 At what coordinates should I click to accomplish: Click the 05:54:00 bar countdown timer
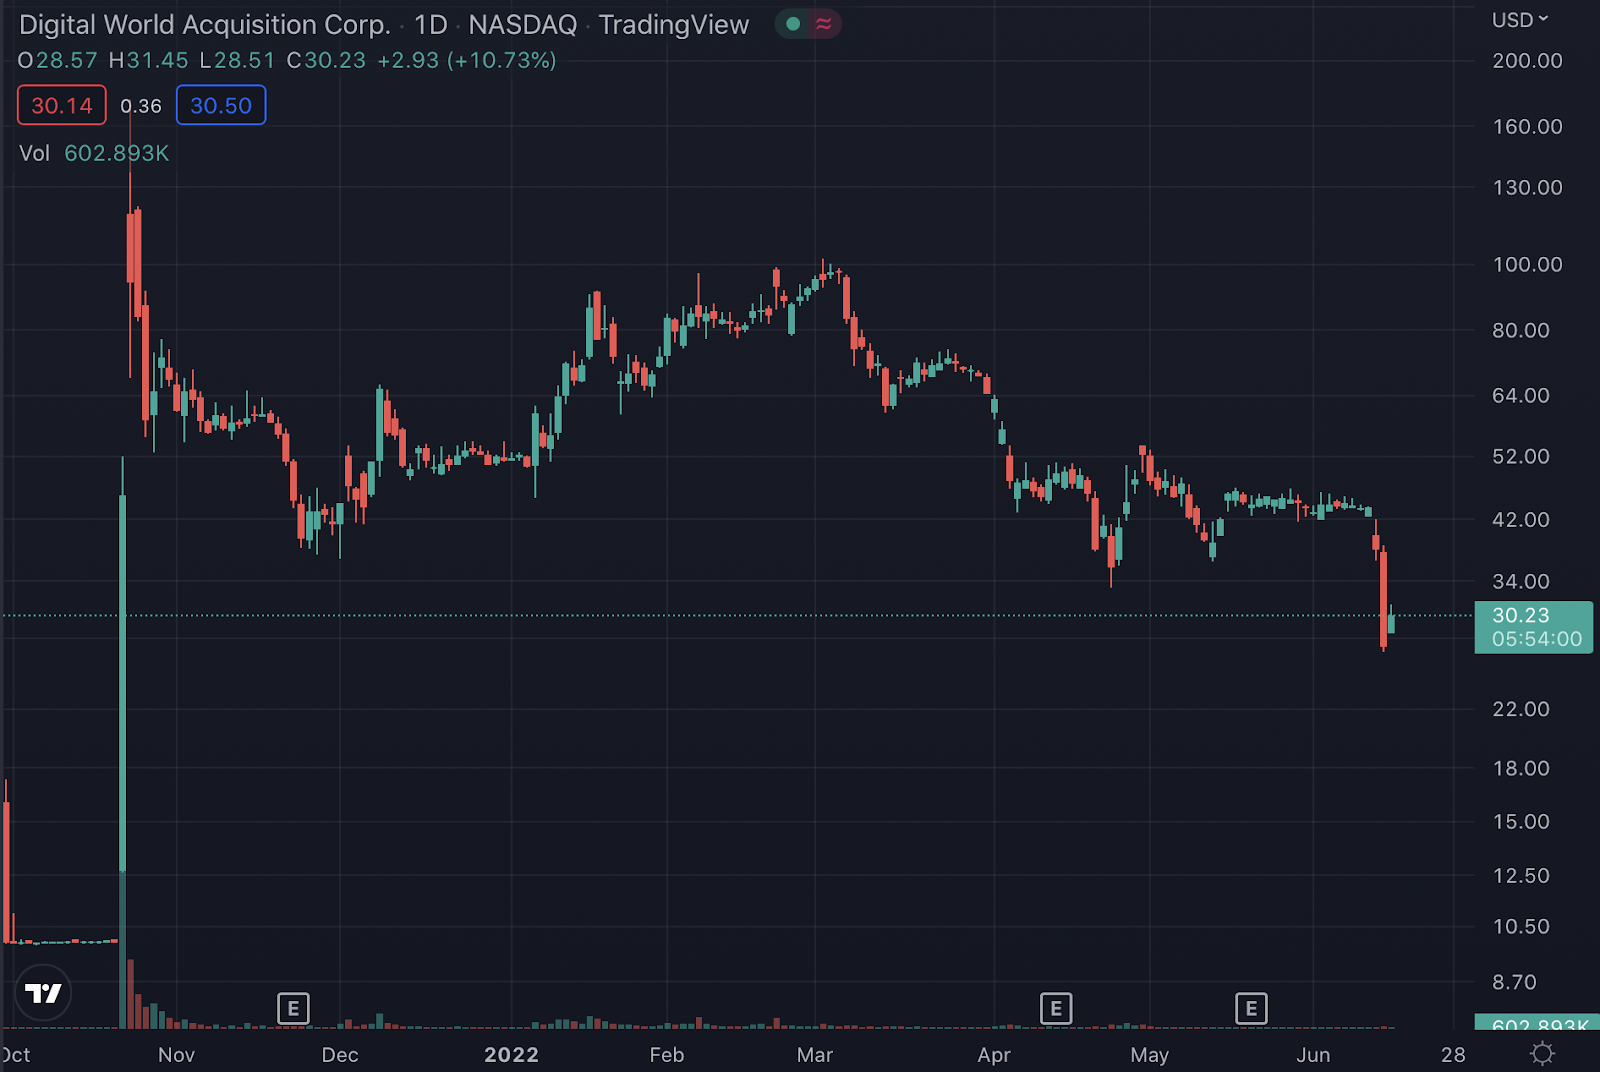[1537, 639]
